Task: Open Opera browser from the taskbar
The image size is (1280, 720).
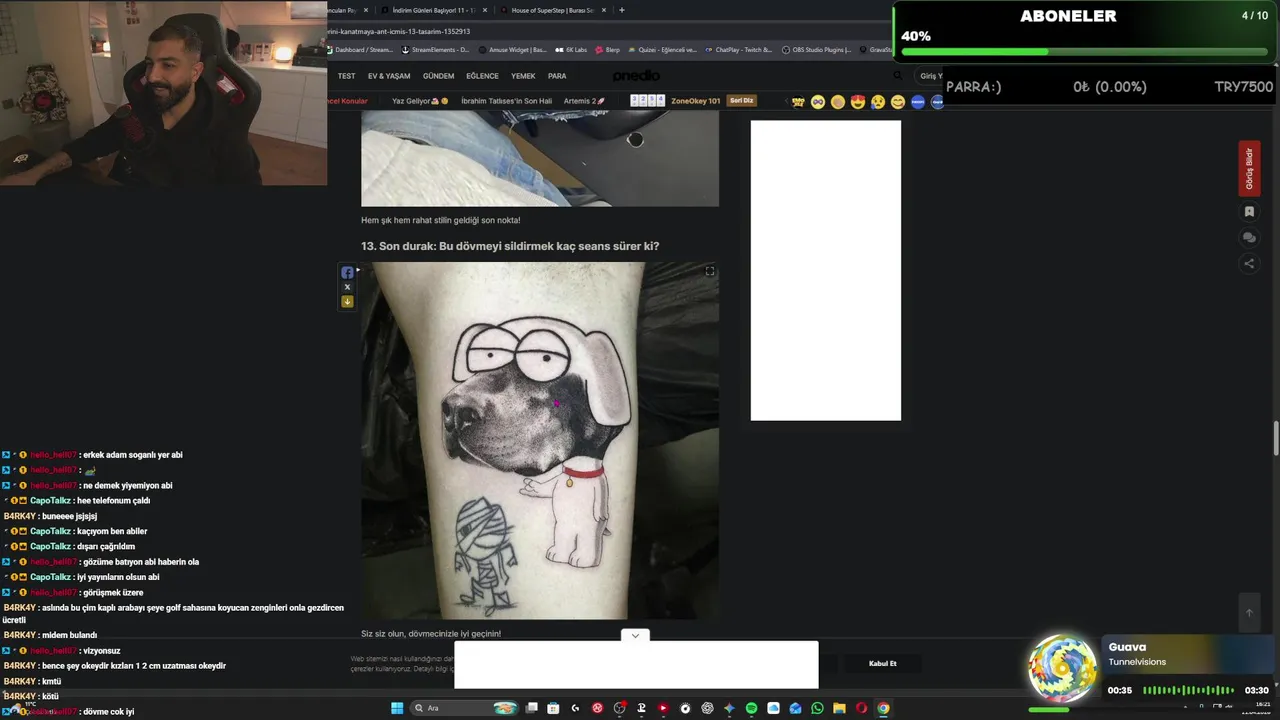Action: 861,708
